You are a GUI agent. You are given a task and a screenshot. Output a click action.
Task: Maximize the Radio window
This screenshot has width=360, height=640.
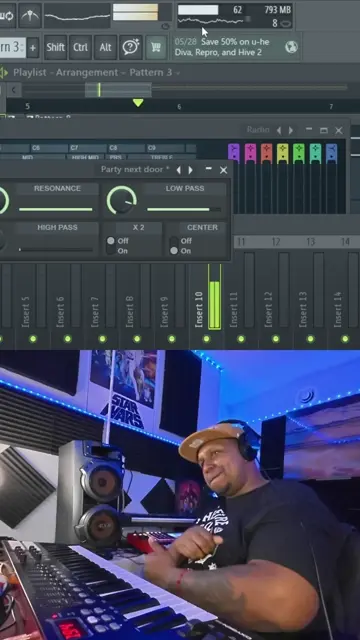pyautogui.click(x=324, y=130)
